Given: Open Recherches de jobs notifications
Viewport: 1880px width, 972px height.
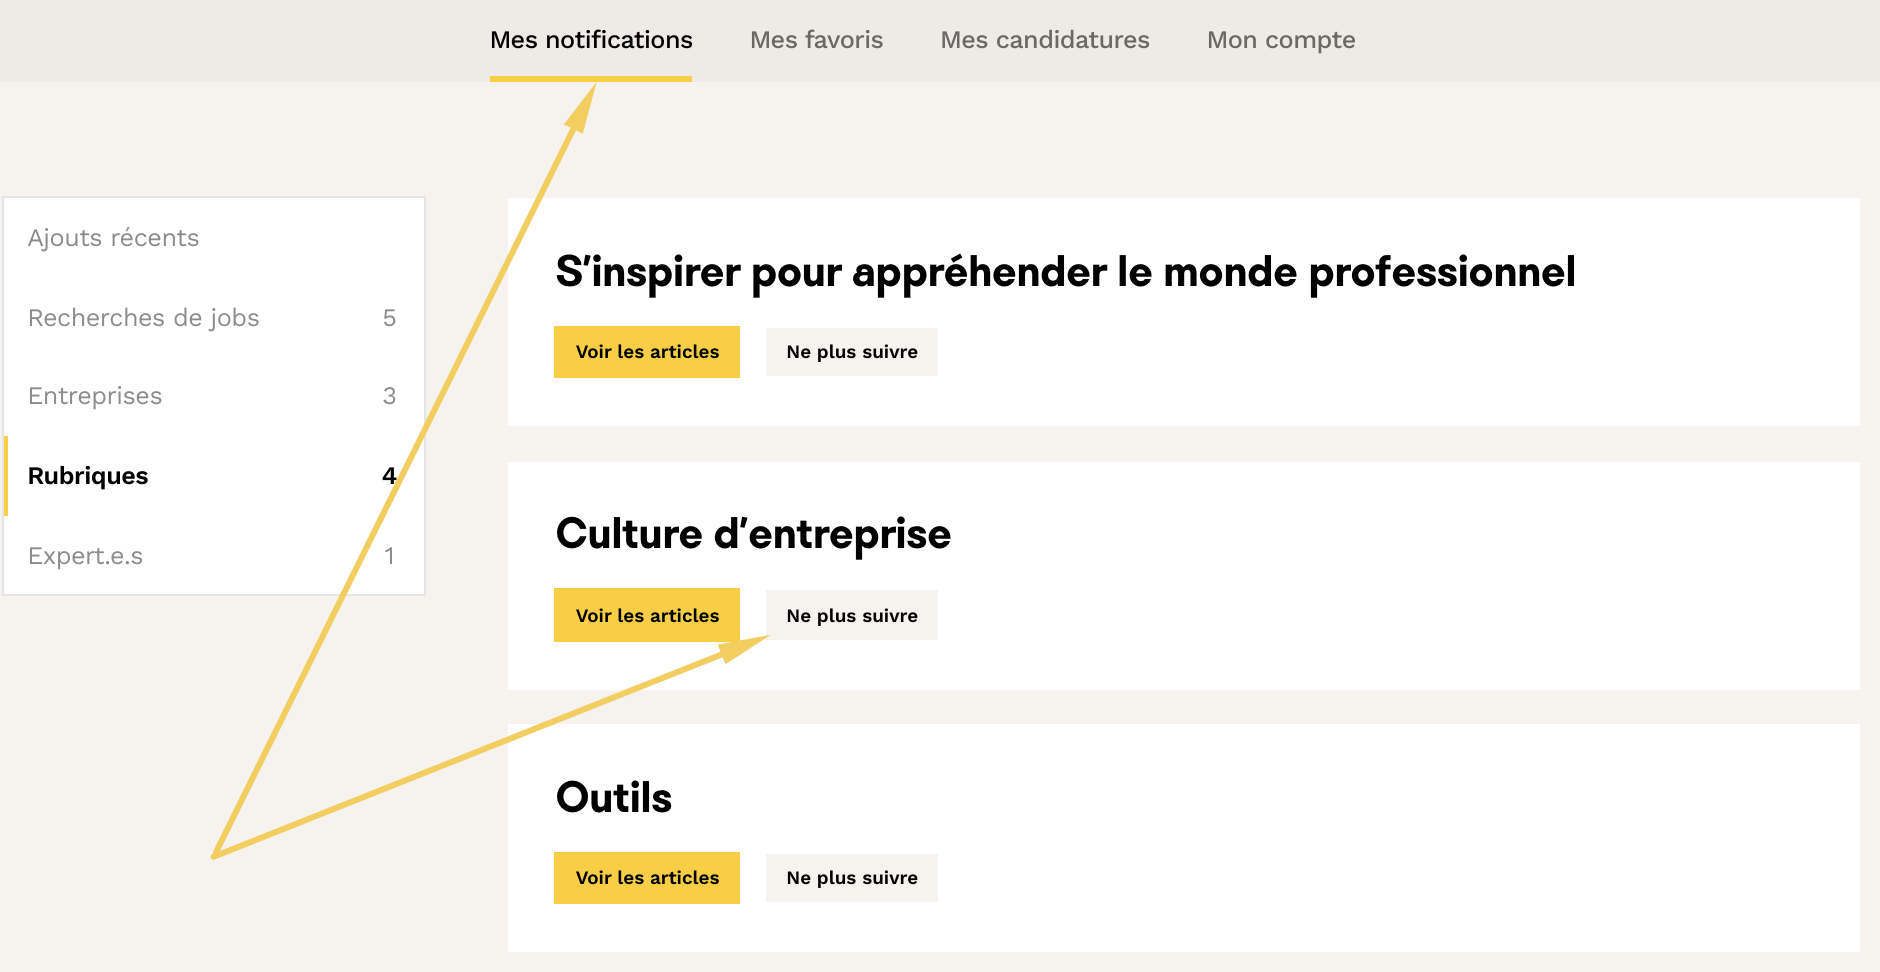Looking at the screenshot, I should tap(144, 318).
